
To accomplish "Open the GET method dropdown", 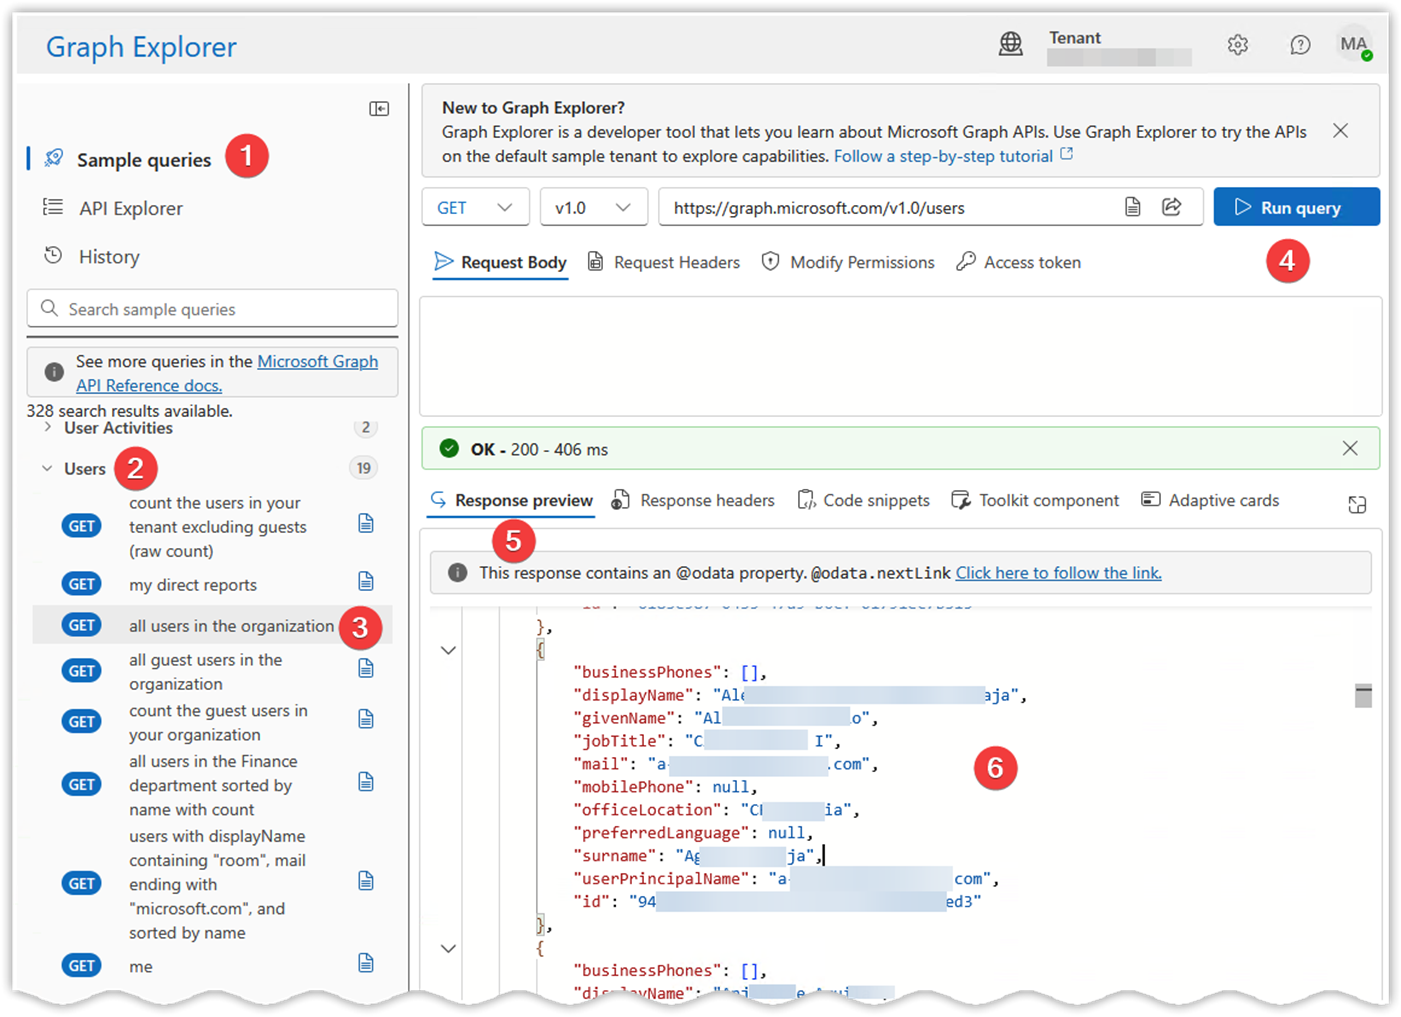I will (474, 207).
